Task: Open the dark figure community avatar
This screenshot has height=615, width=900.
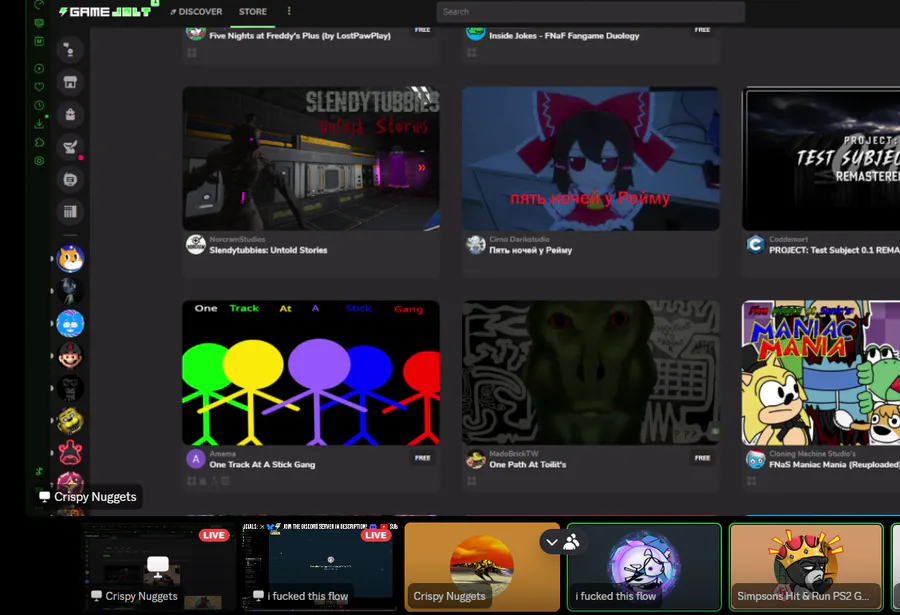Action: (x=70, y=291)
